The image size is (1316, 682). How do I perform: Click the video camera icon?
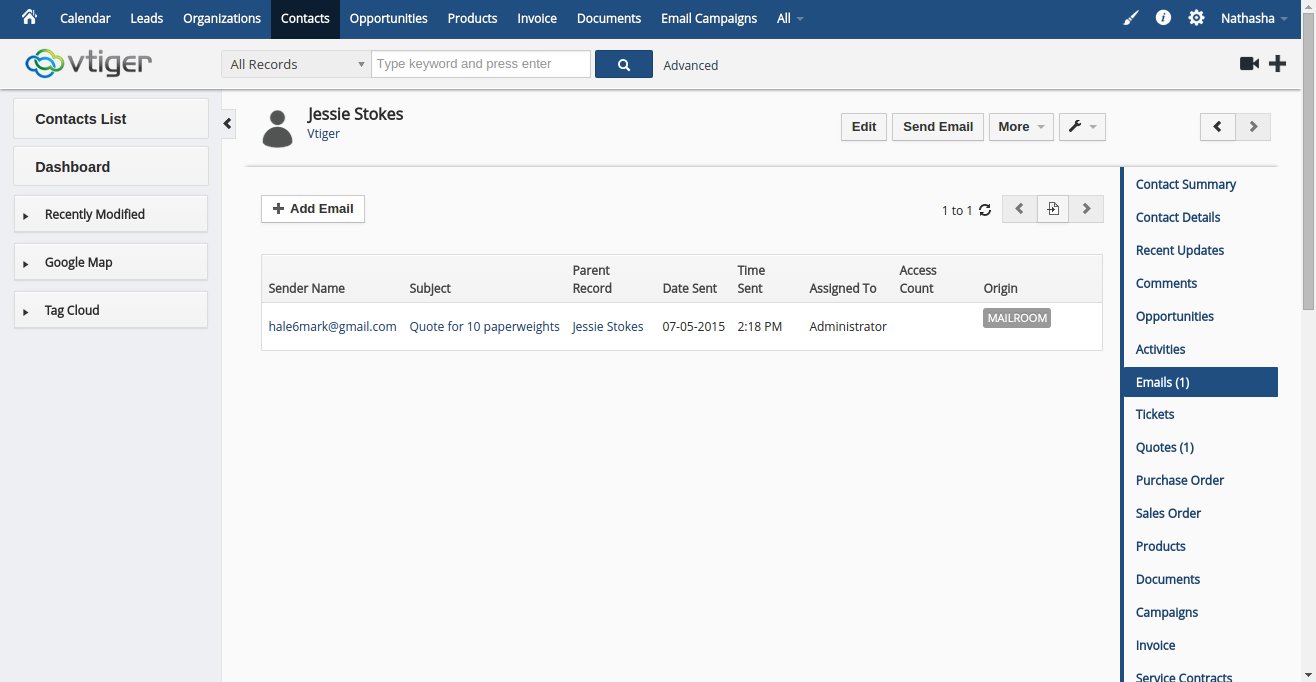[1248, 64]
